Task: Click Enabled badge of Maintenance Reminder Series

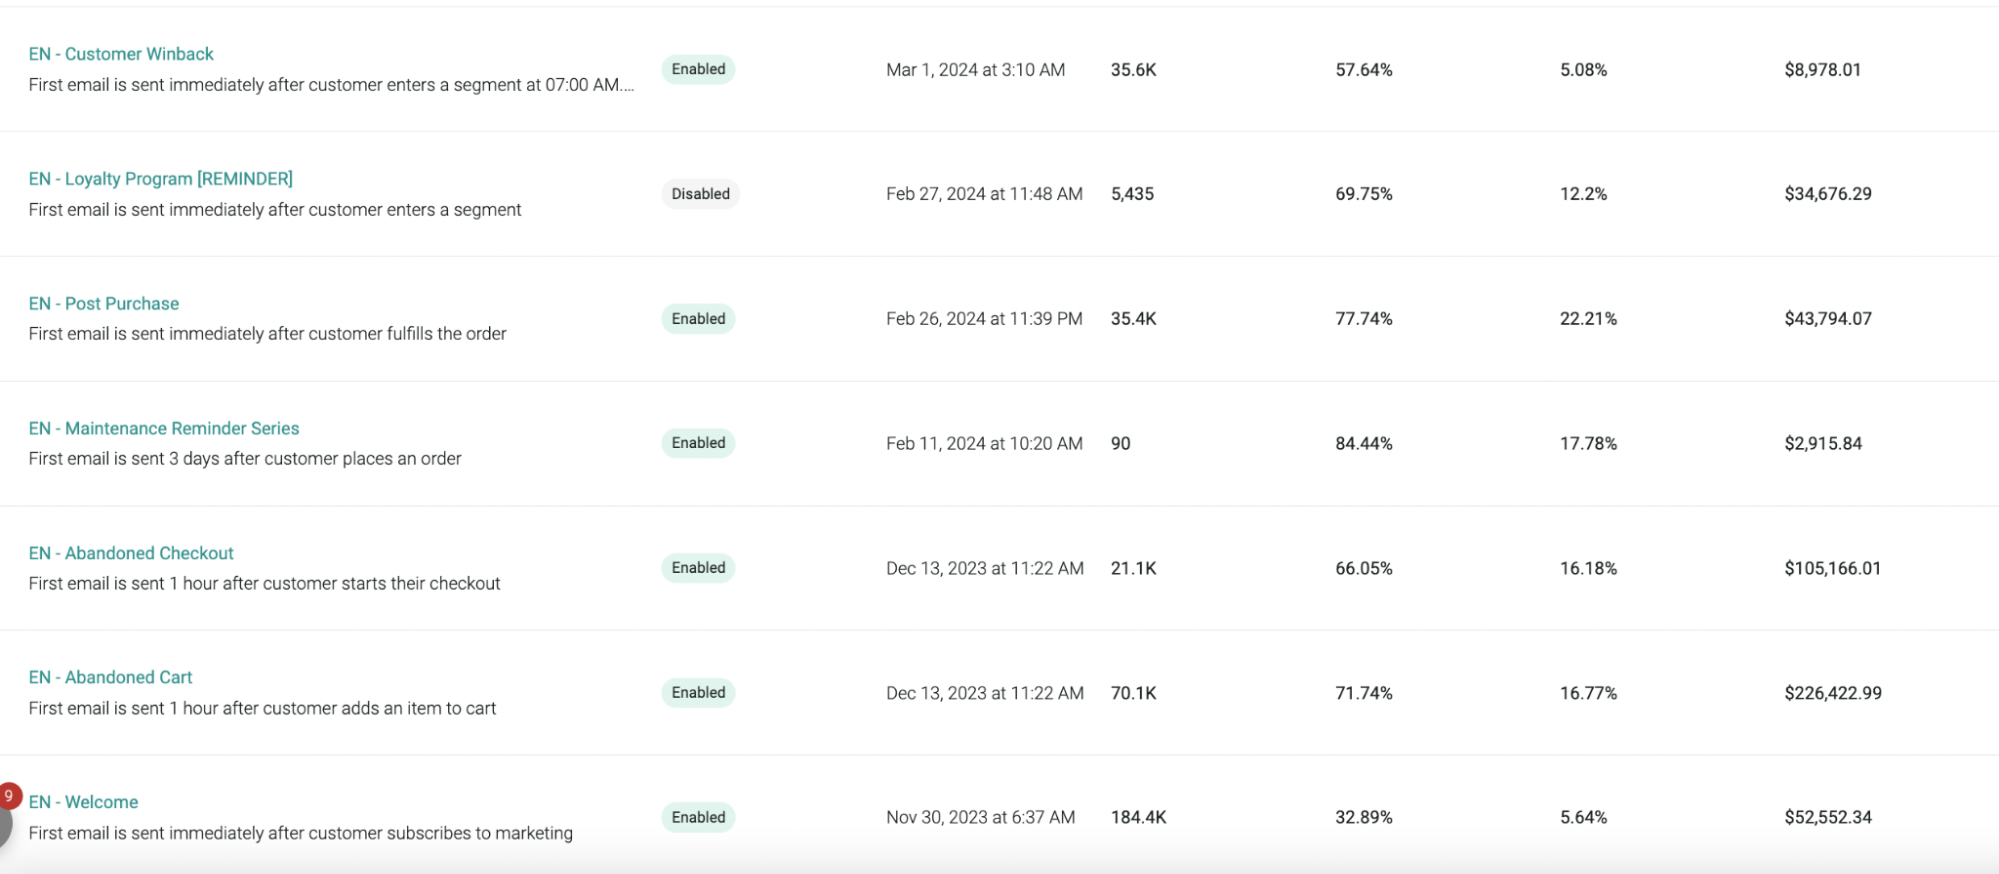Action: [698, 443]
